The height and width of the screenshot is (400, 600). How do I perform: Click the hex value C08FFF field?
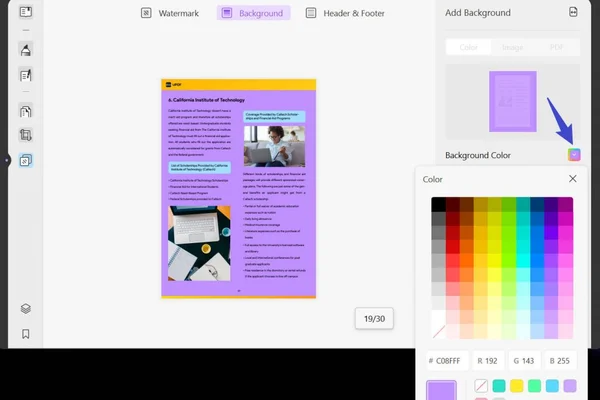[x=447, y=361]
